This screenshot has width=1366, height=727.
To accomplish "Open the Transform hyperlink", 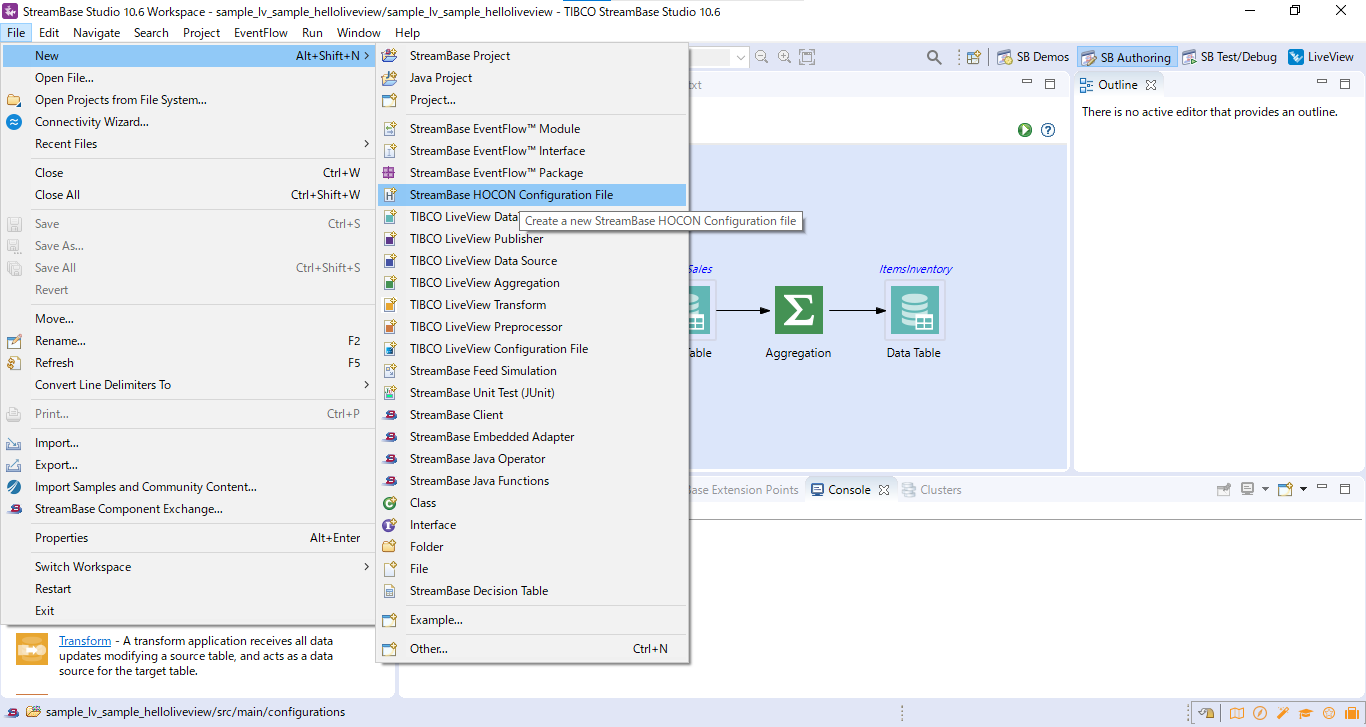I will pyautogui.click(x=85, y=641).
